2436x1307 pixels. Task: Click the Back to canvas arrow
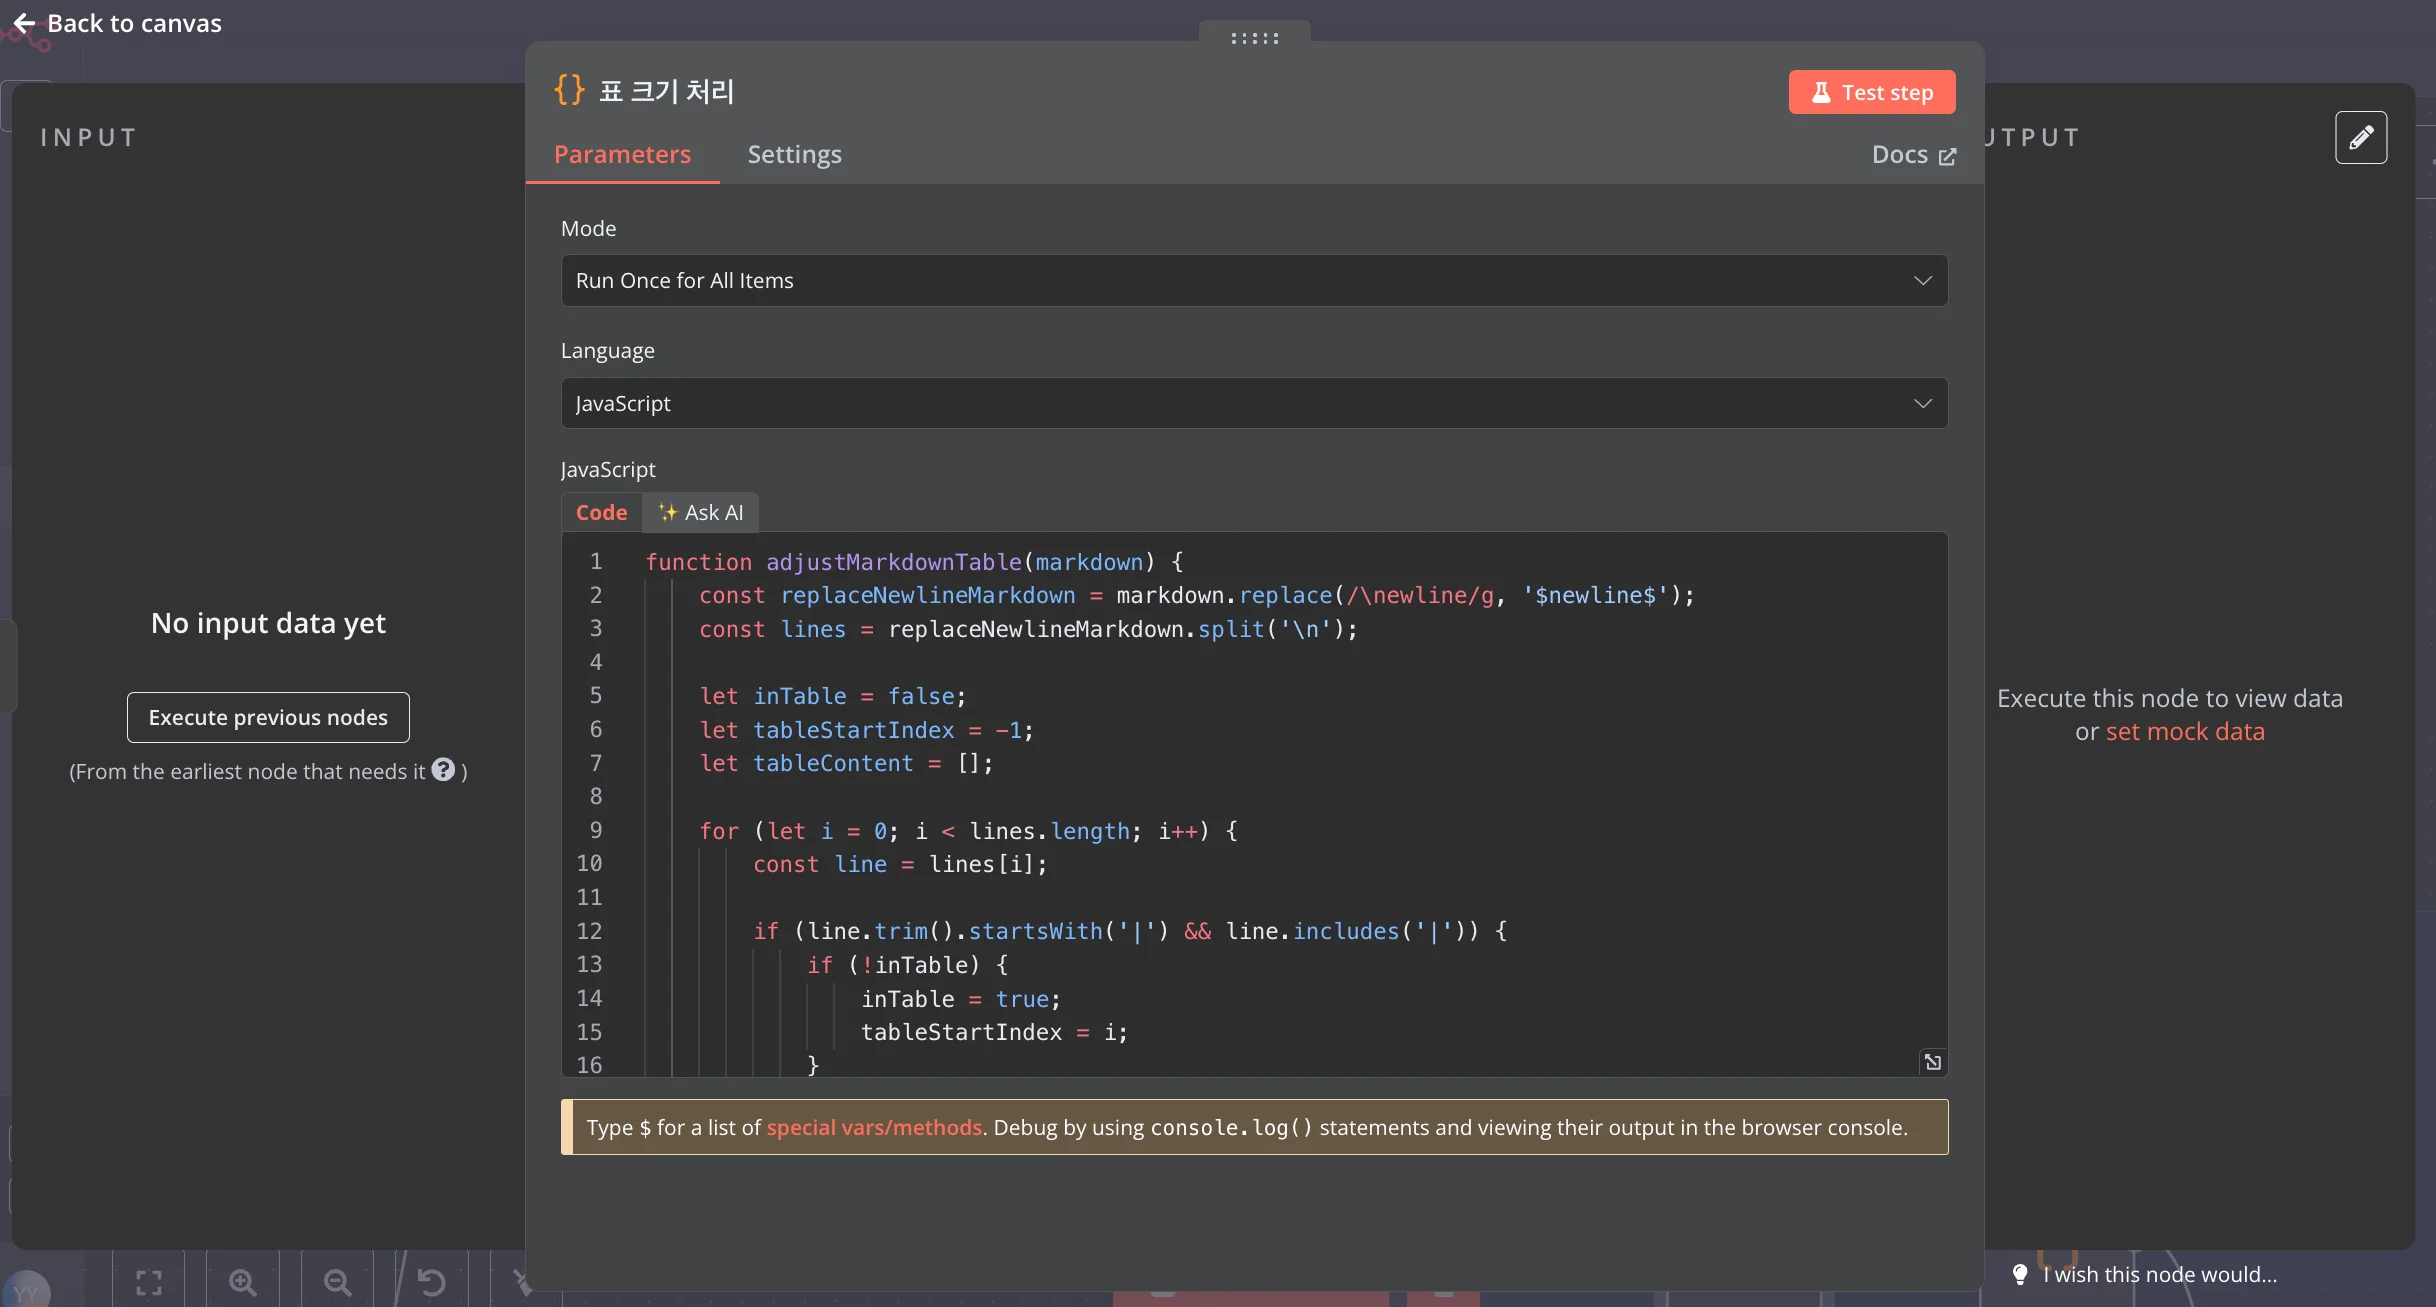24,23
